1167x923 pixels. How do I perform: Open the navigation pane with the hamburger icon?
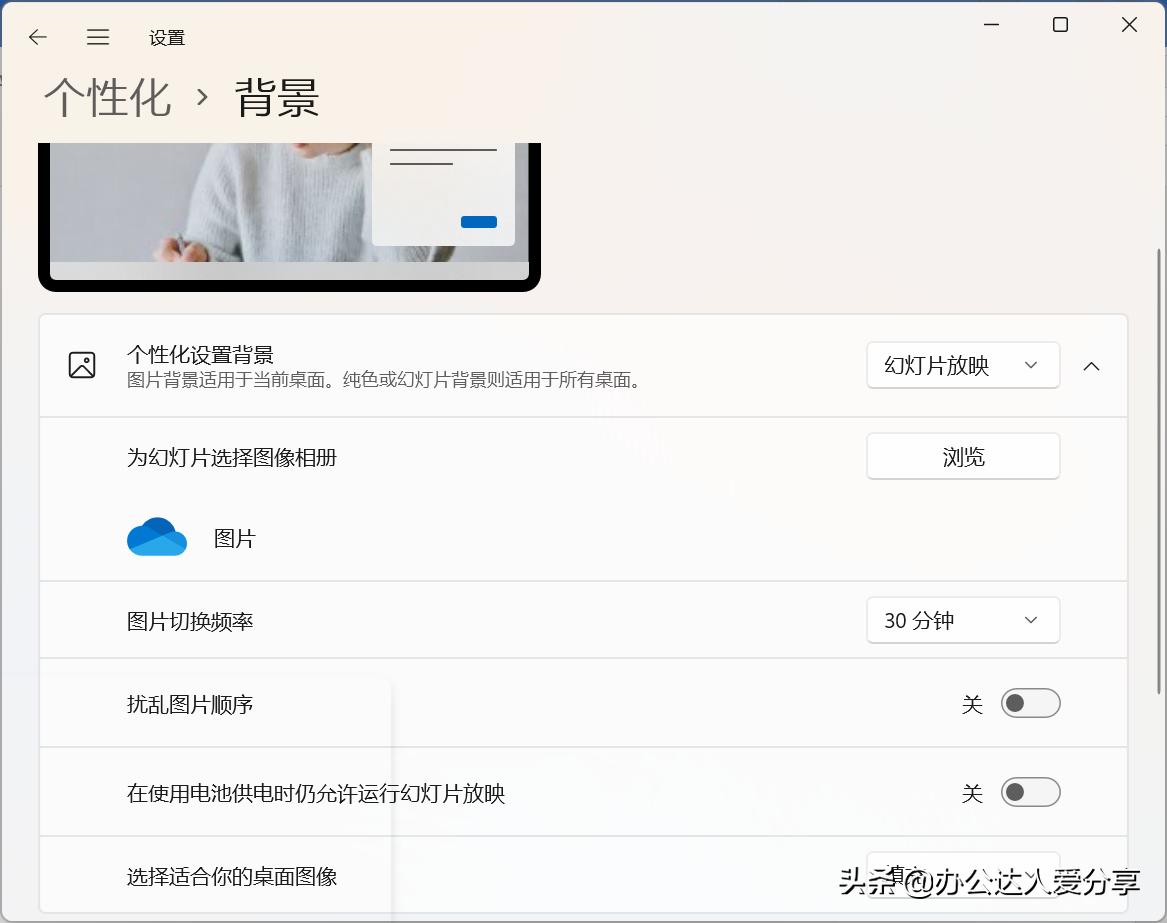[97, 37]
